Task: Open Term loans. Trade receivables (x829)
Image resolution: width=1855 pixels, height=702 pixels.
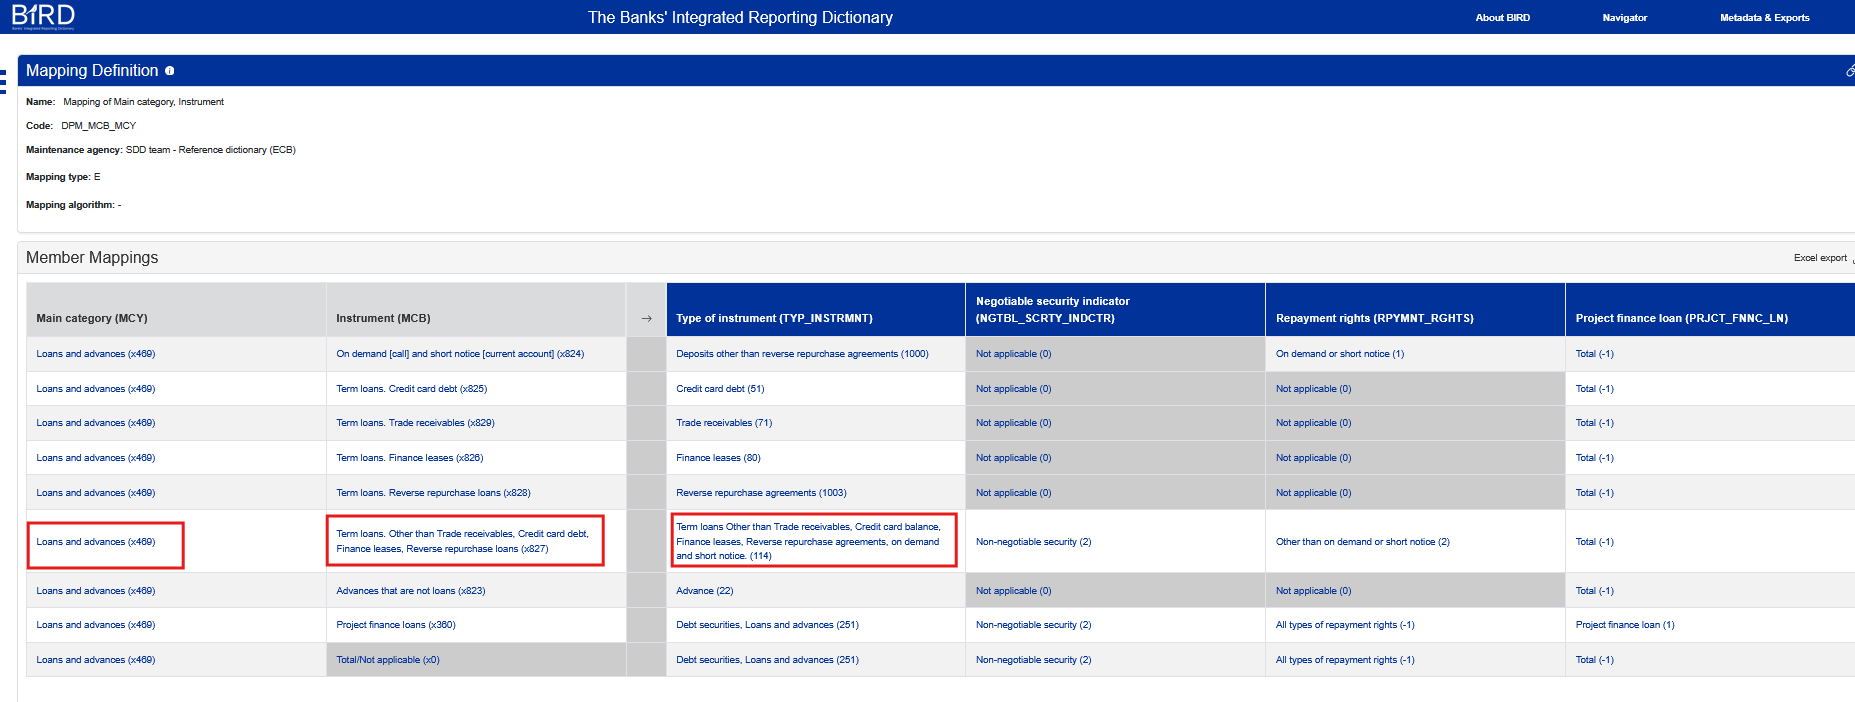Action: (415, 423)
